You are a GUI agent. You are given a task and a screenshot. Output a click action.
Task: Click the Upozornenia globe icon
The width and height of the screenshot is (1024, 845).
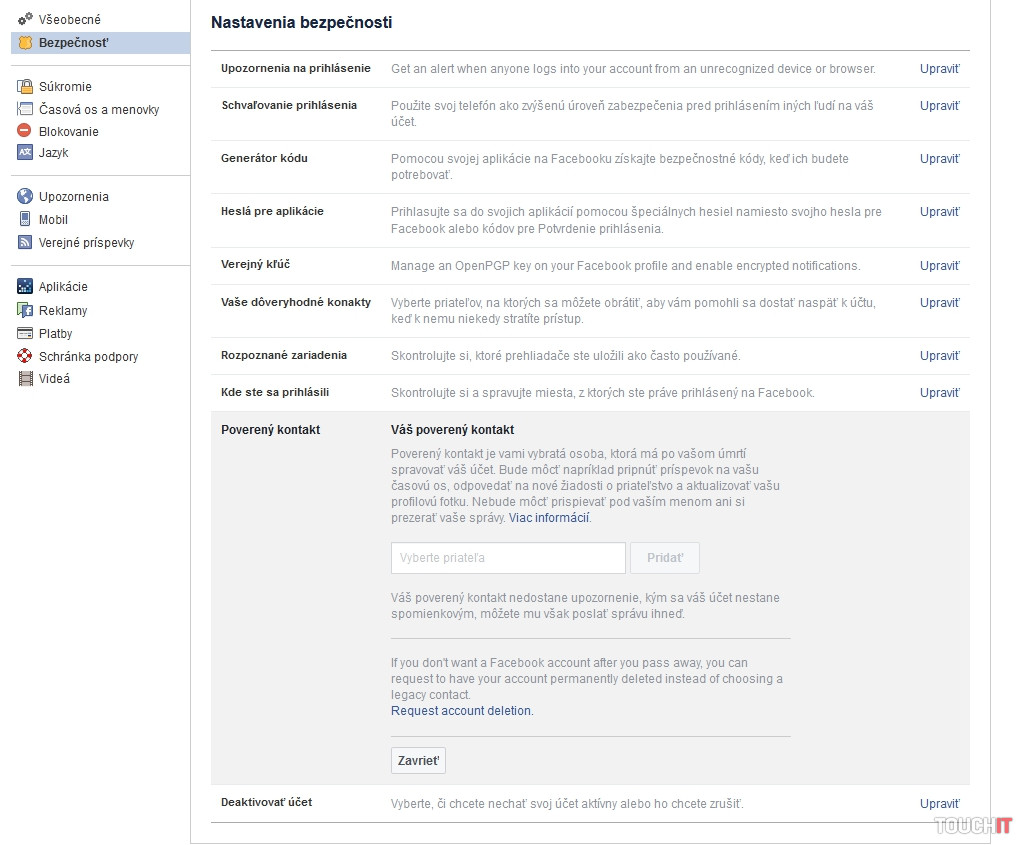(x=25, y=196)
